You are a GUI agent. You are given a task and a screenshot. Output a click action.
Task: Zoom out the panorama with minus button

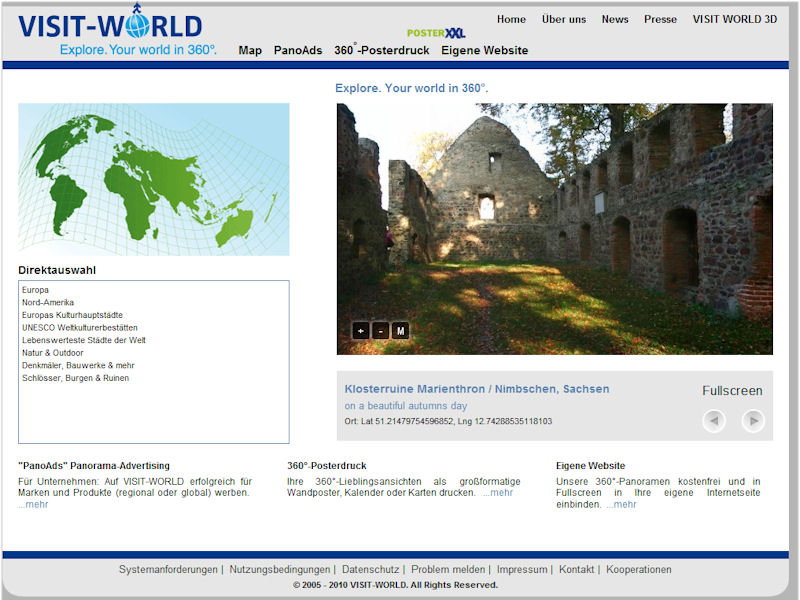click(380, 331)
